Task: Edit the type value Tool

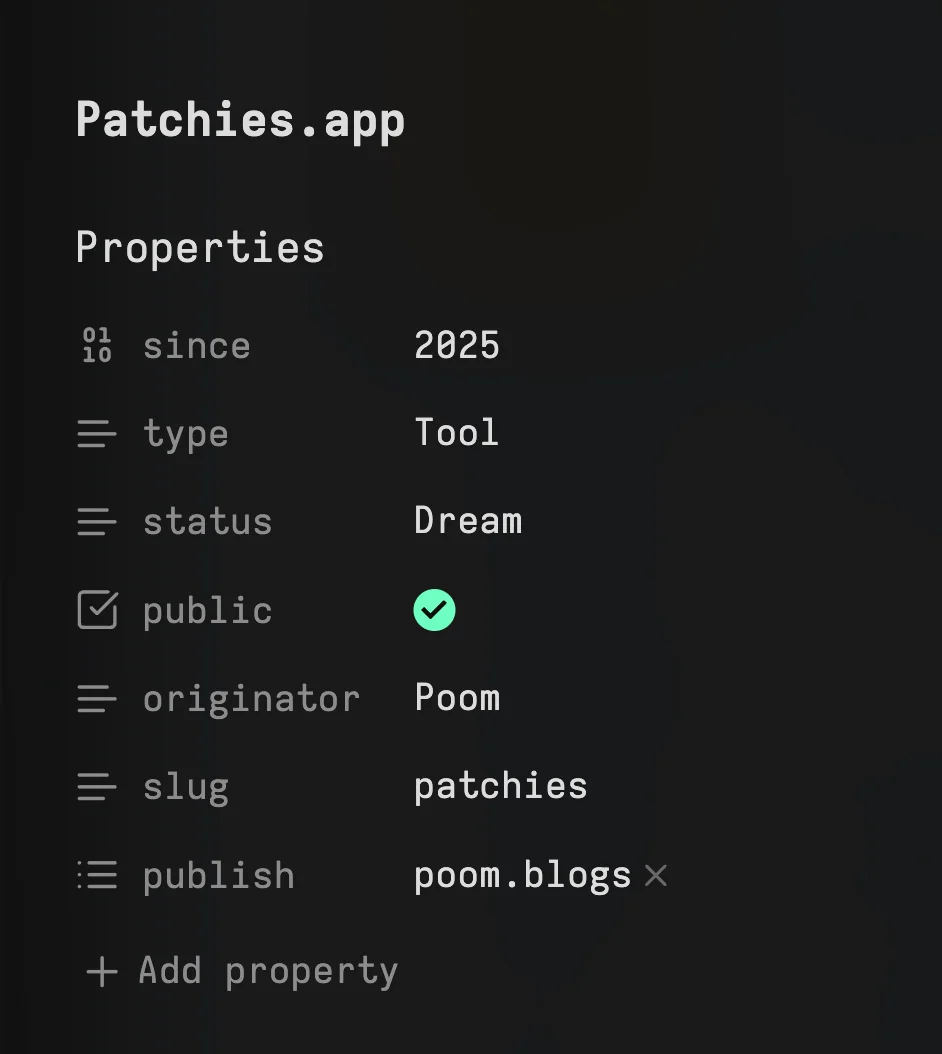Action: (456, 433)
